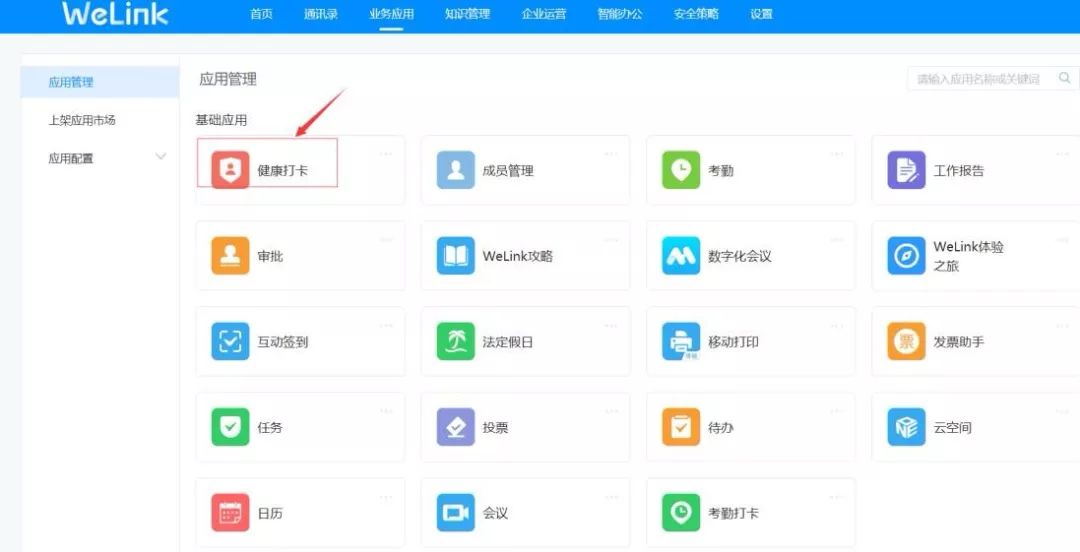1080x552 pixels.
Task: Click the 数字化会议 label
Action: (x=740, y=256)
